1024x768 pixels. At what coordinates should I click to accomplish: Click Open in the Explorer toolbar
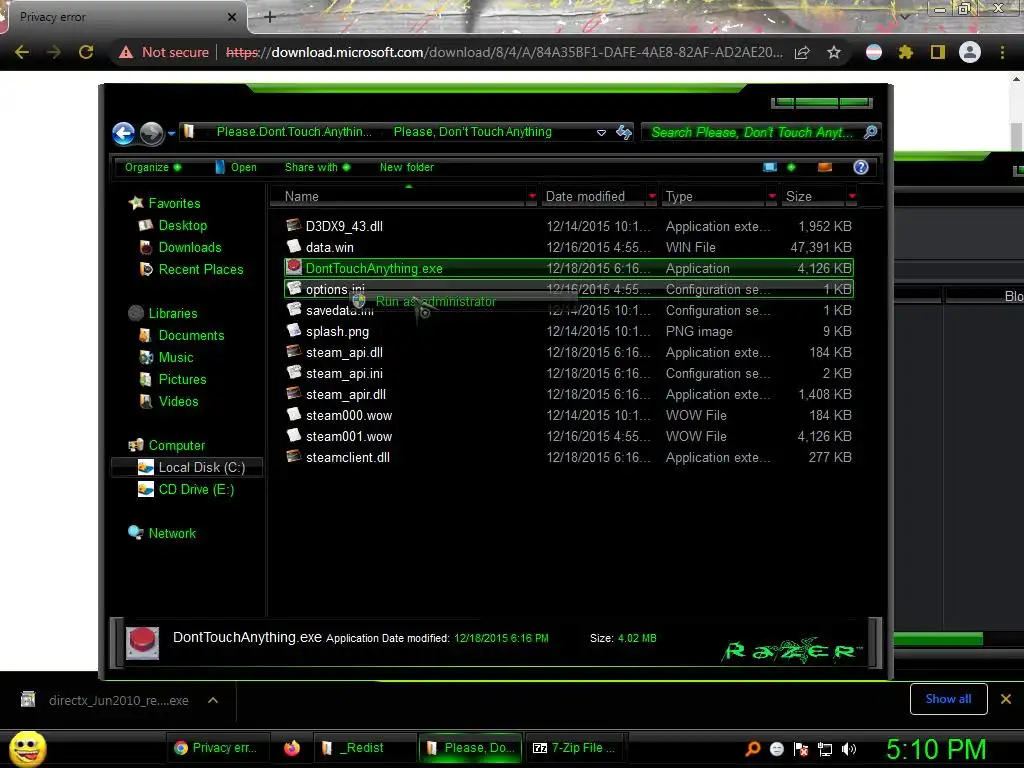pyautogui.click(x=236, y=167)
